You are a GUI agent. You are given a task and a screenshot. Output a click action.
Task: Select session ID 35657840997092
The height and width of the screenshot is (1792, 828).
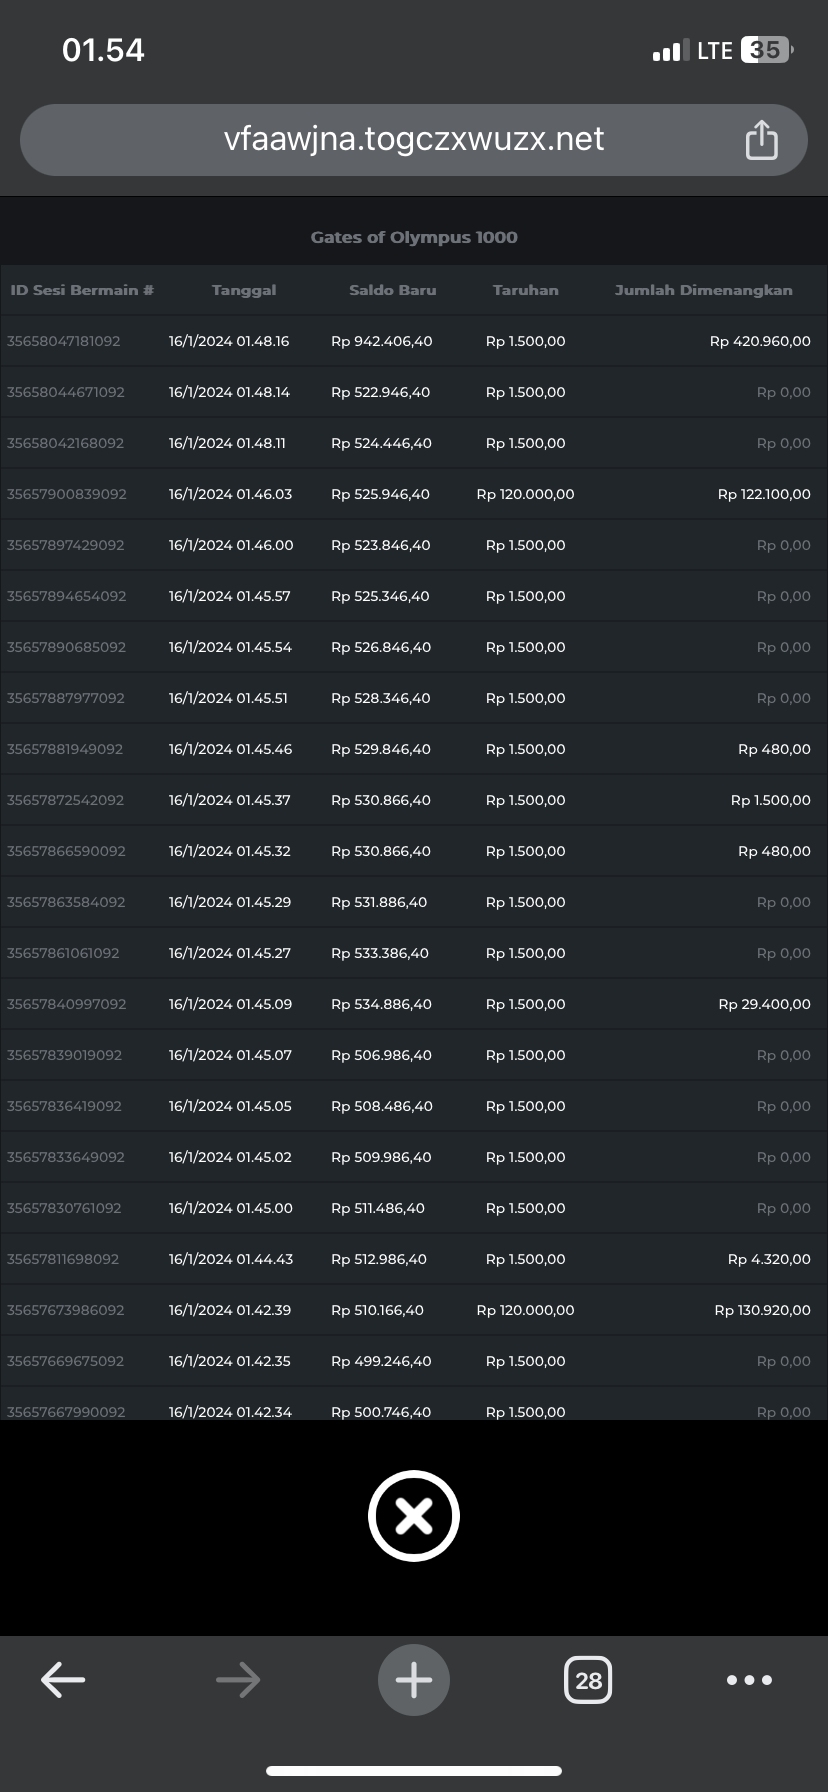coord(66,1004)
